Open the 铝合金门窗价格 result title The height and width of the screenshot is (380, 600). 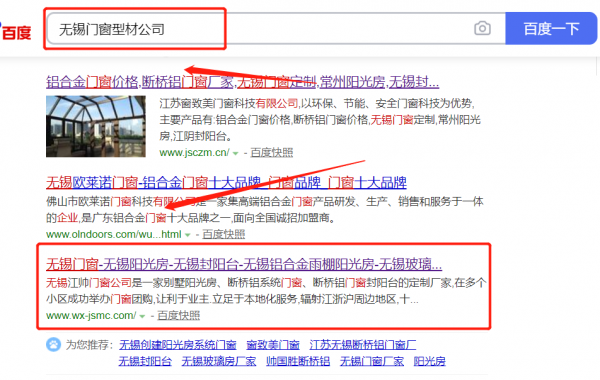coord(242,82)
